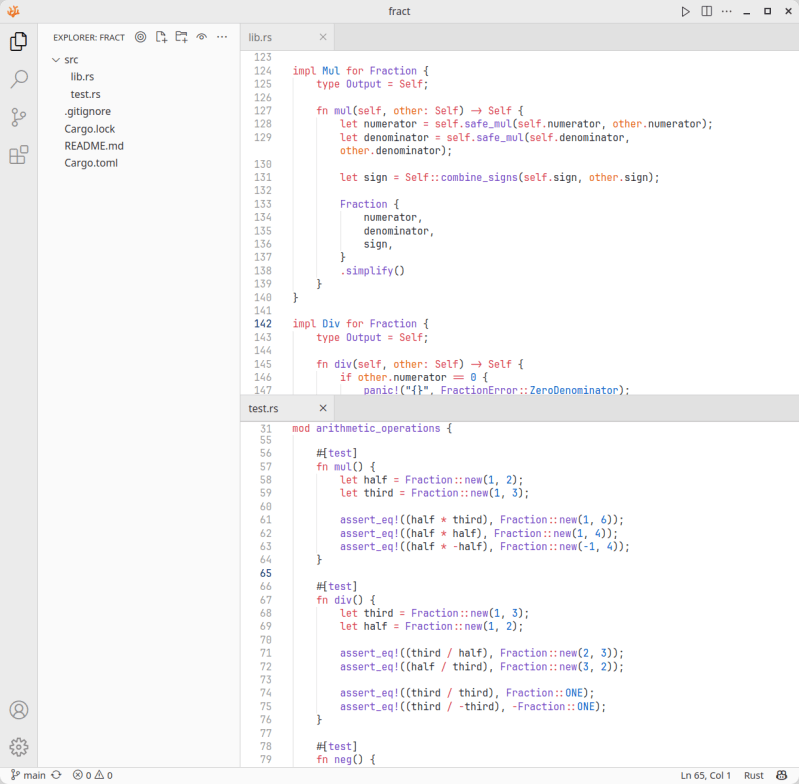
Task: Open README.md file
Action: (94, 146)
